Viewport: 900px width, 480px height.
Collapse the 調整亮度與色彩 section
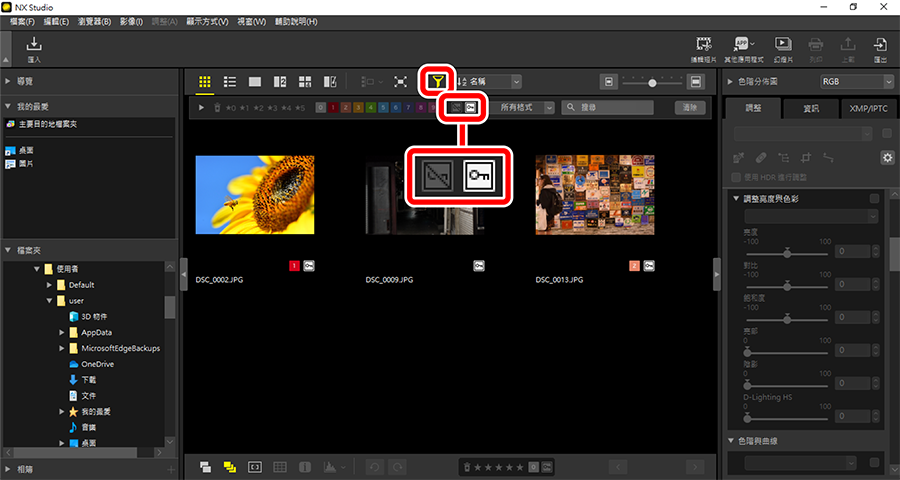pyautogui.click(x=736, y=199)
